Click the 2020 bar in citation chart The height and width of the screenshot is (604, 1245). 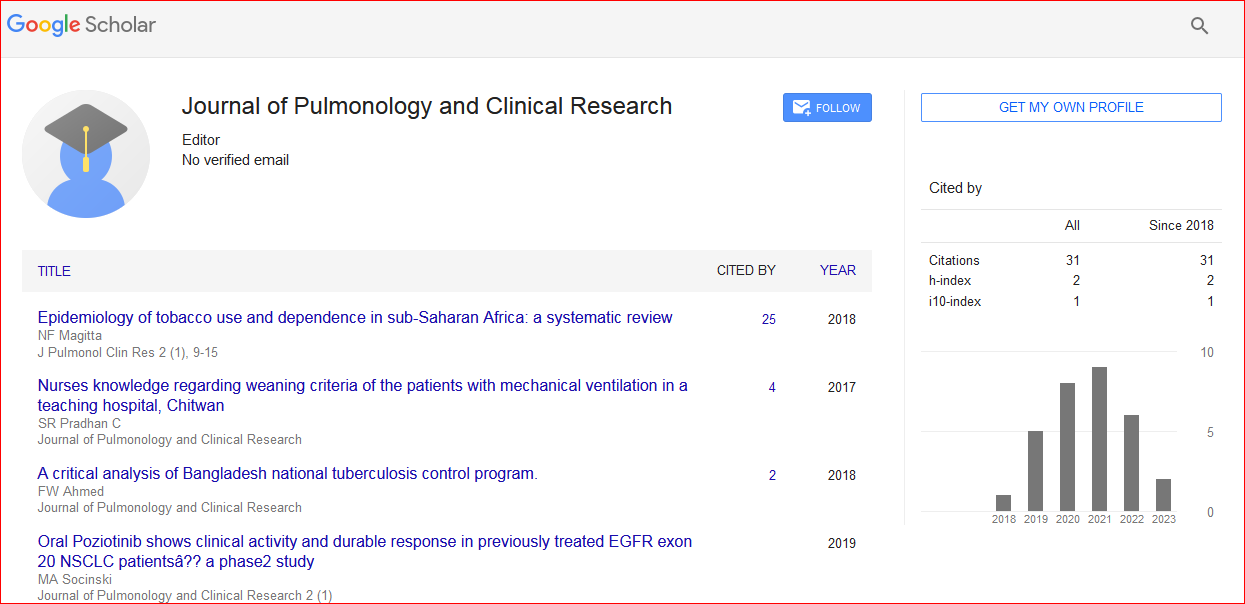[x=1067, y=448]
